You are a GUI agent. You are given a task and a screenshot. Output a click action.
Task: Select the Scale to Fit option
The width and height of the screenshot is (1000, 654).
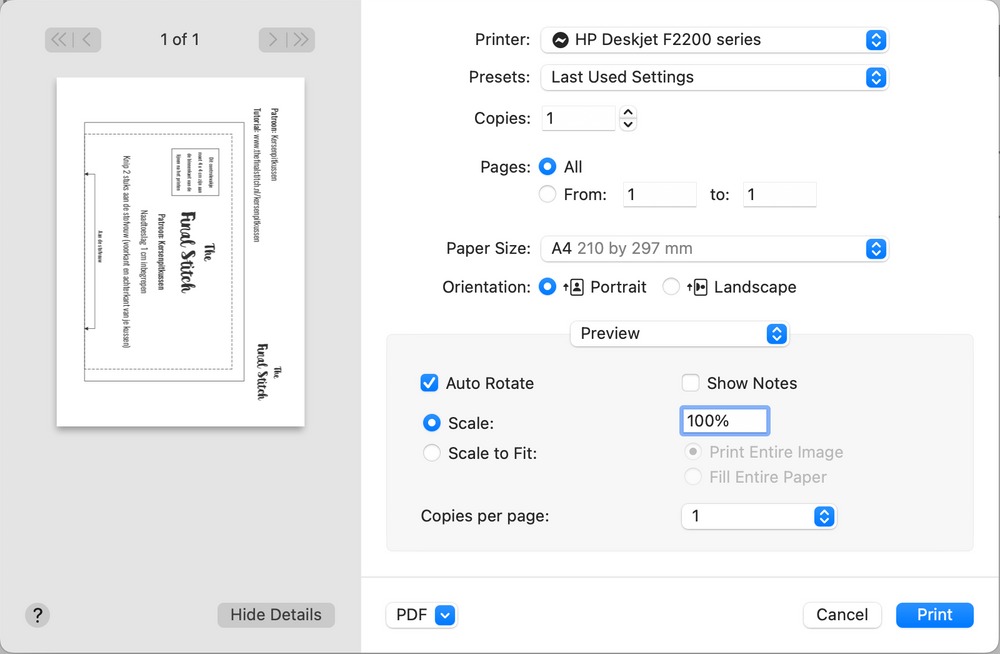(x=432, y=453)
